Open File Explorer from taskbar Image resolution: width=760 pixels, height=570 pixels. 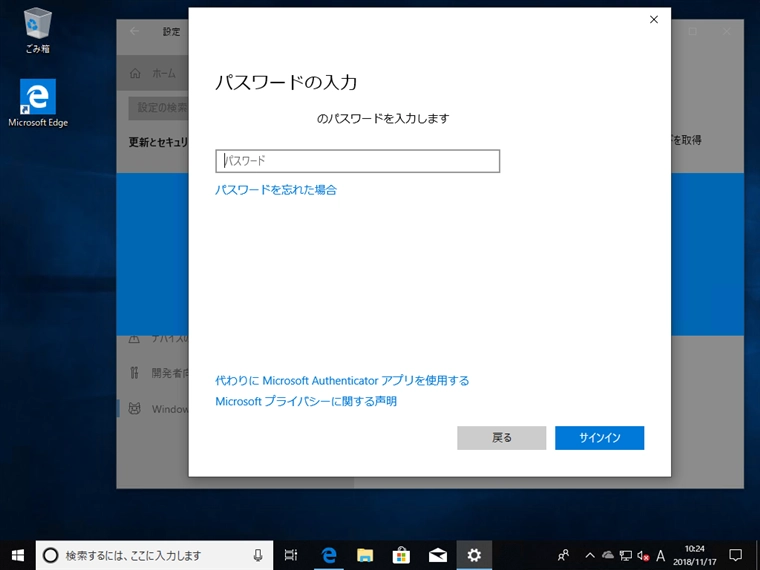[365, 555]
